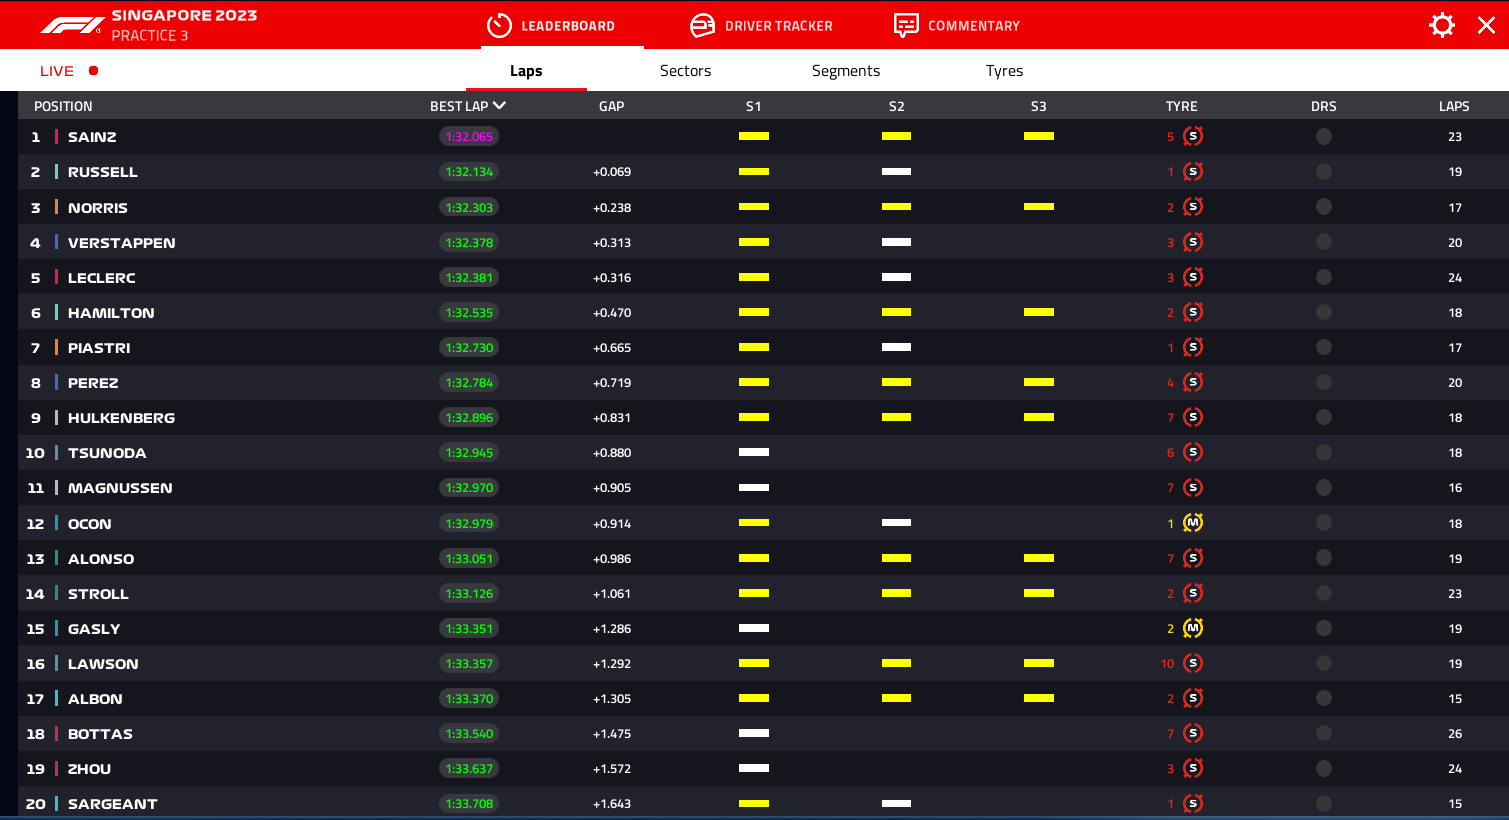Click Russell's soft tyre icon
Viewport: 1509px width, 820px height.
1193,172
